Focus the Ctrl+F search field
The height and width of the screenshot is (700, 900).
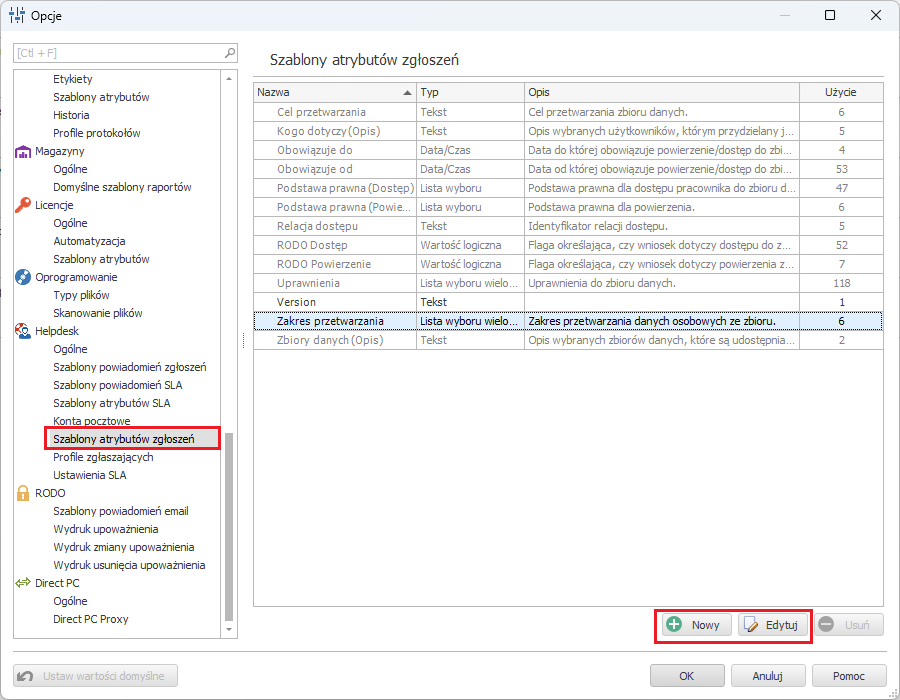click(118, 52)
